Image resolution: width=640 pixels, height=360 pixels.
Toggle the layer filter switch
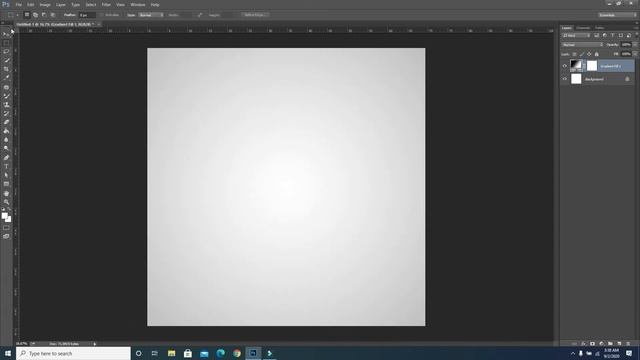click(636, 34)
